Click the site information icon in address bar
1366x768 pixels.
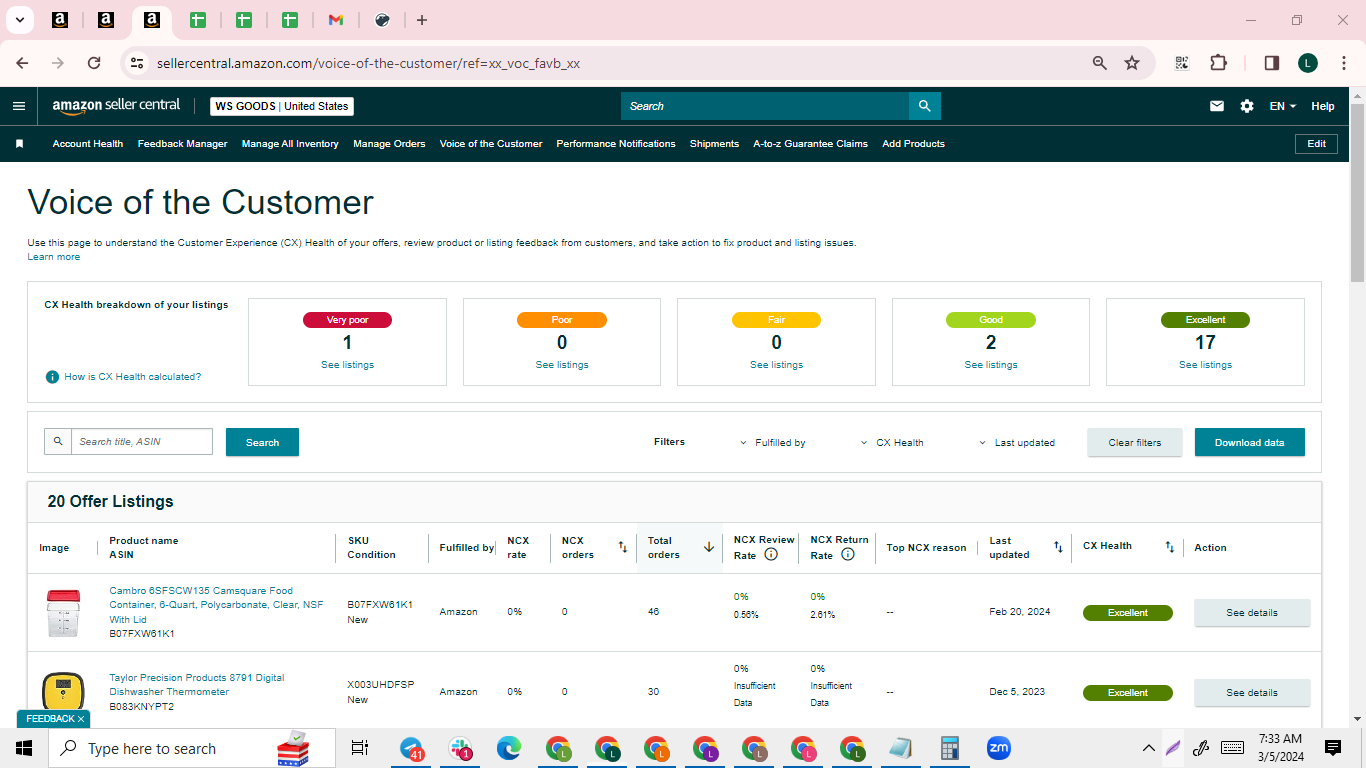click(x=137, y=63)
